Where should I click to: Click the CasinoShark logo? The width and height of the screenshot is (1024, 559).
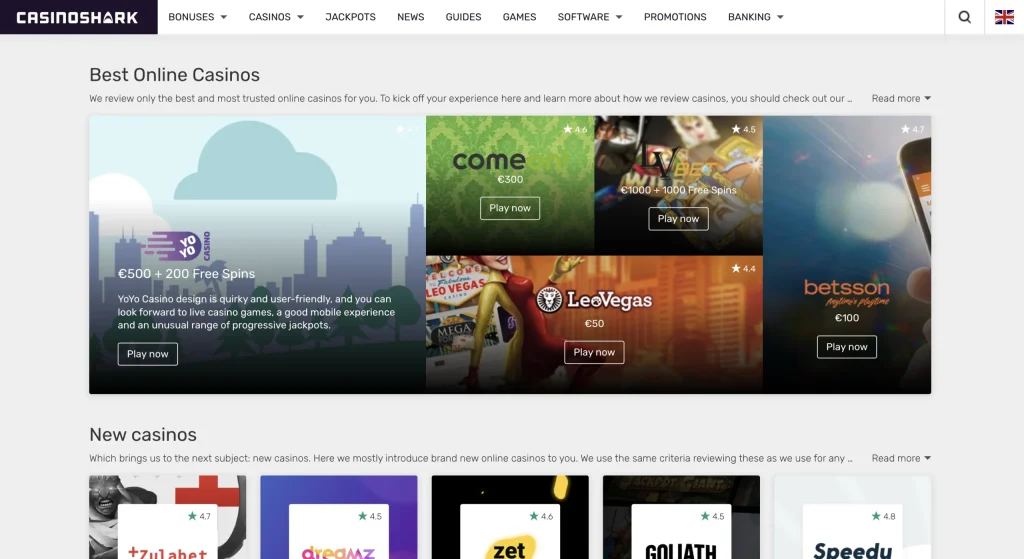[x=77, y=17]
